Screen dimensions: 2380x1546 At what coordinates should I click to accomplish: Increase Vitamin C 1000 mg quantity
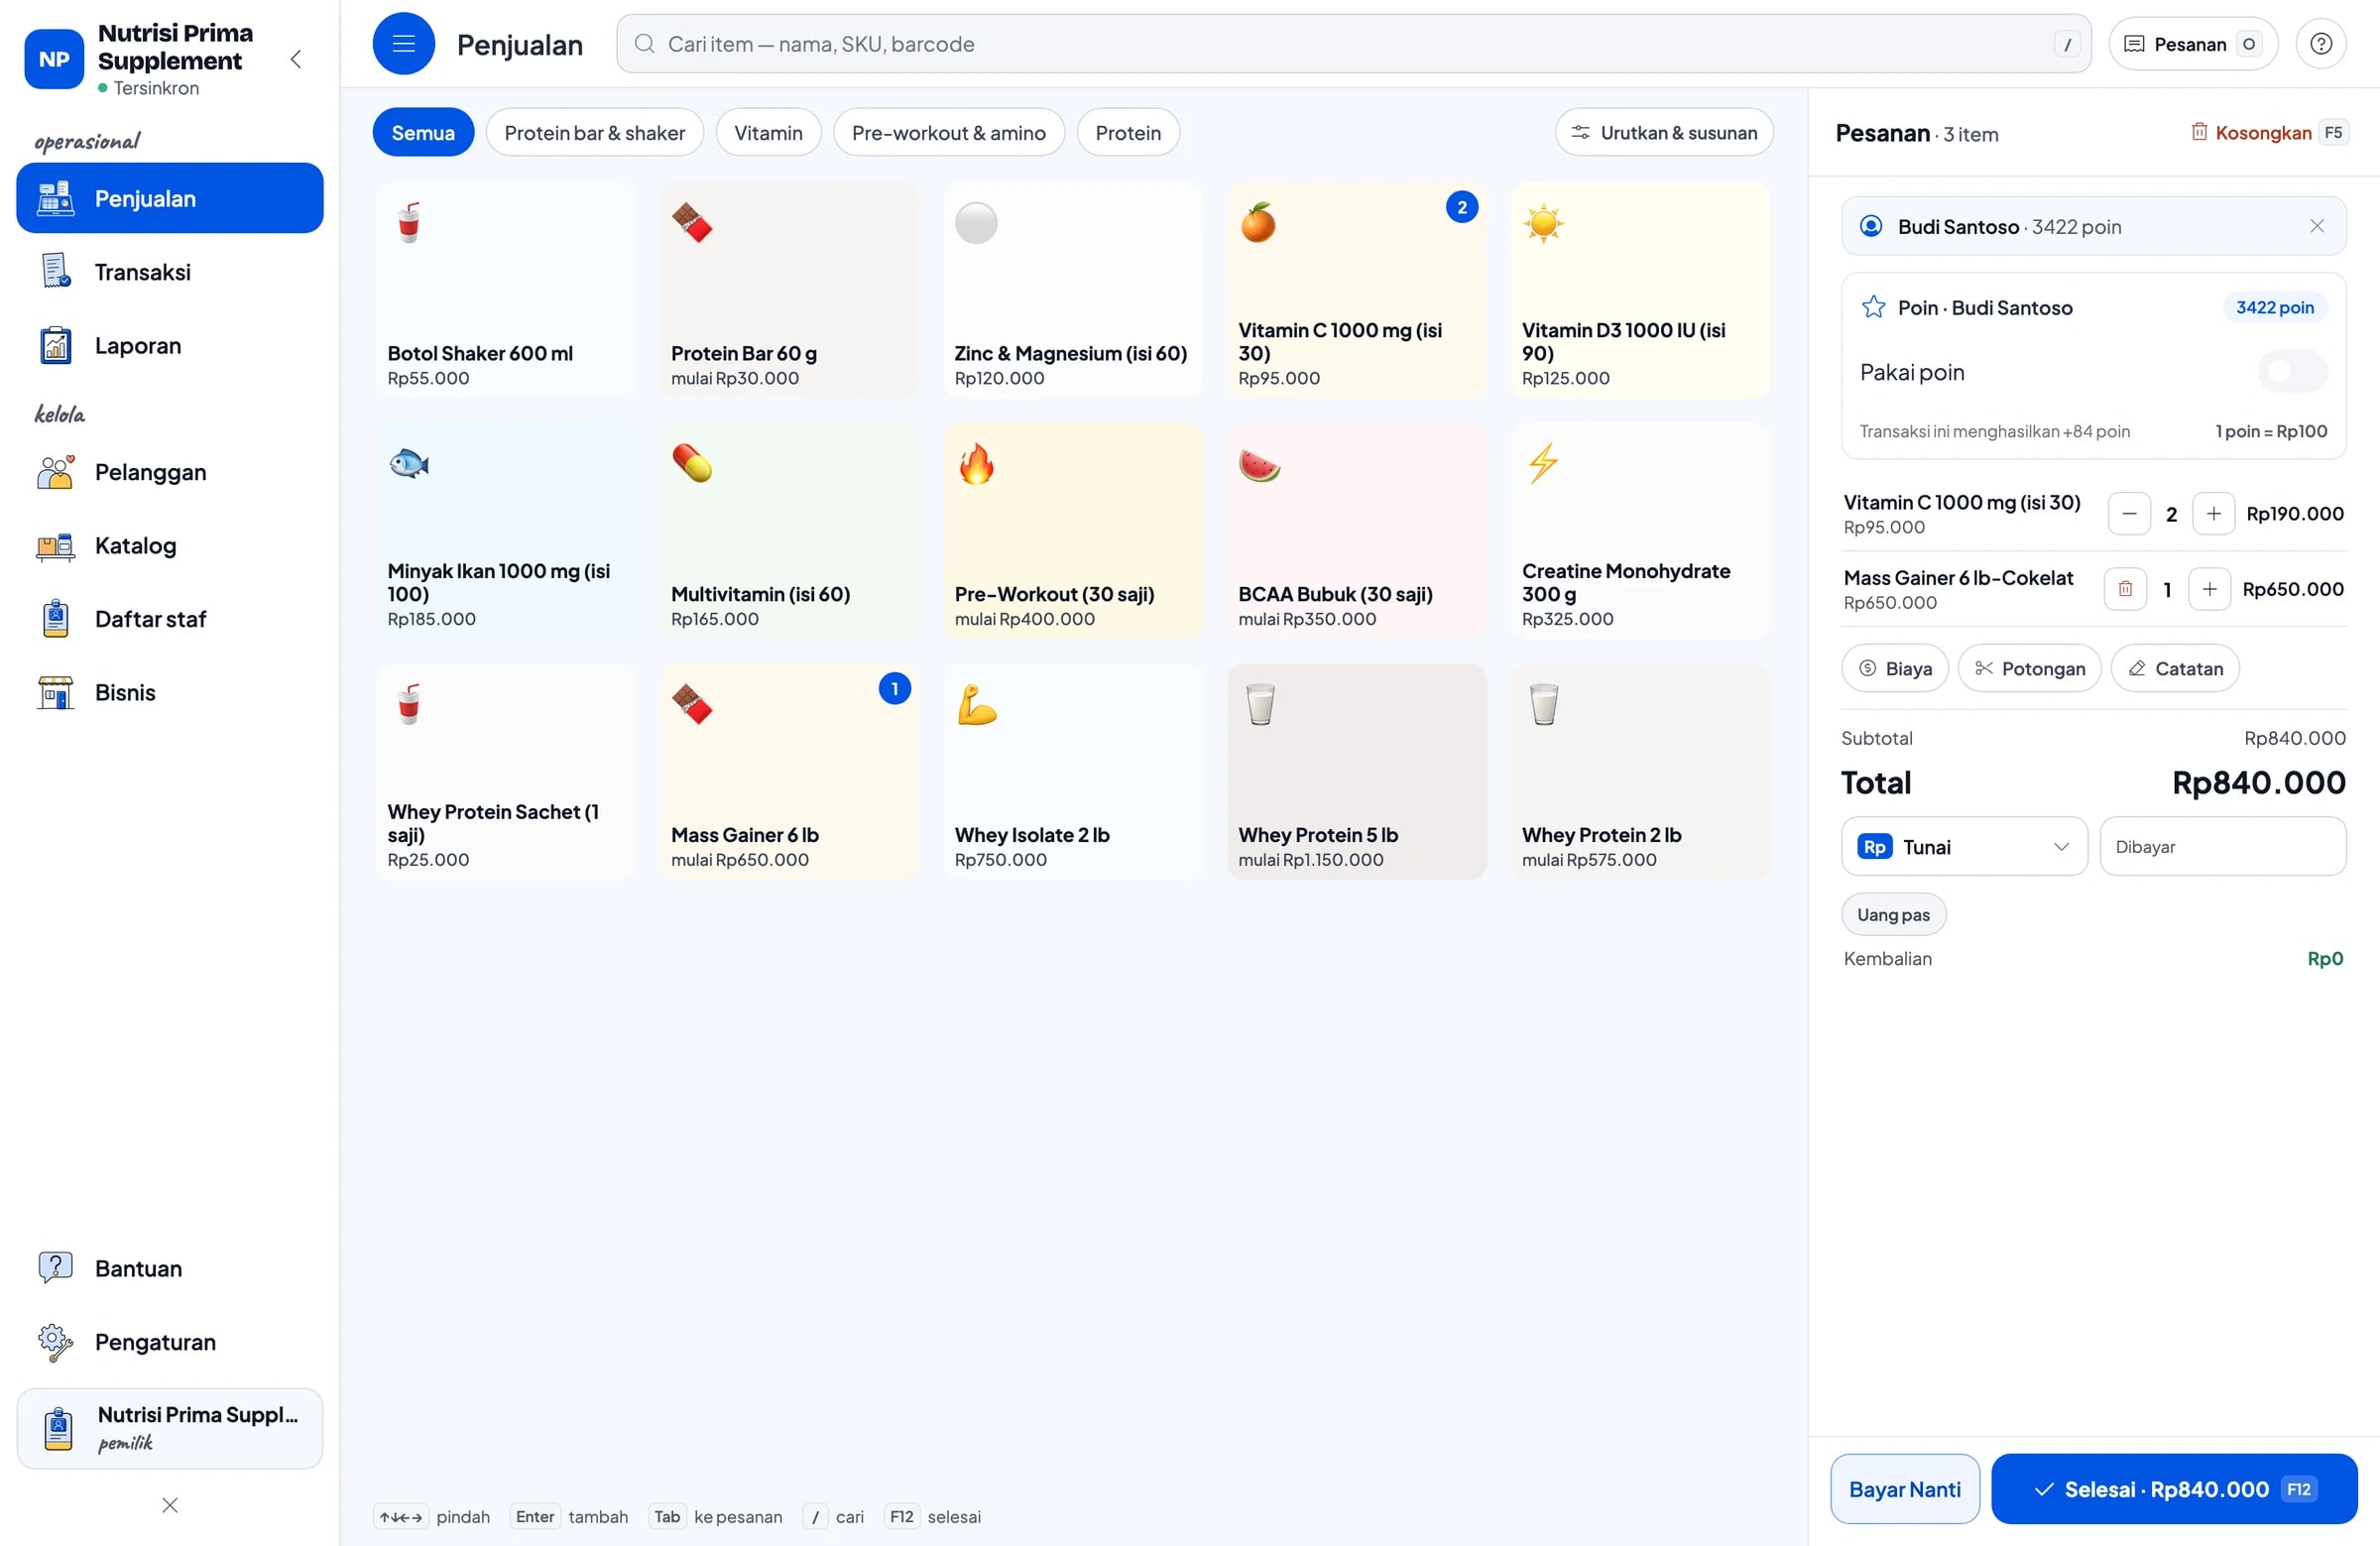point(2213,513)
